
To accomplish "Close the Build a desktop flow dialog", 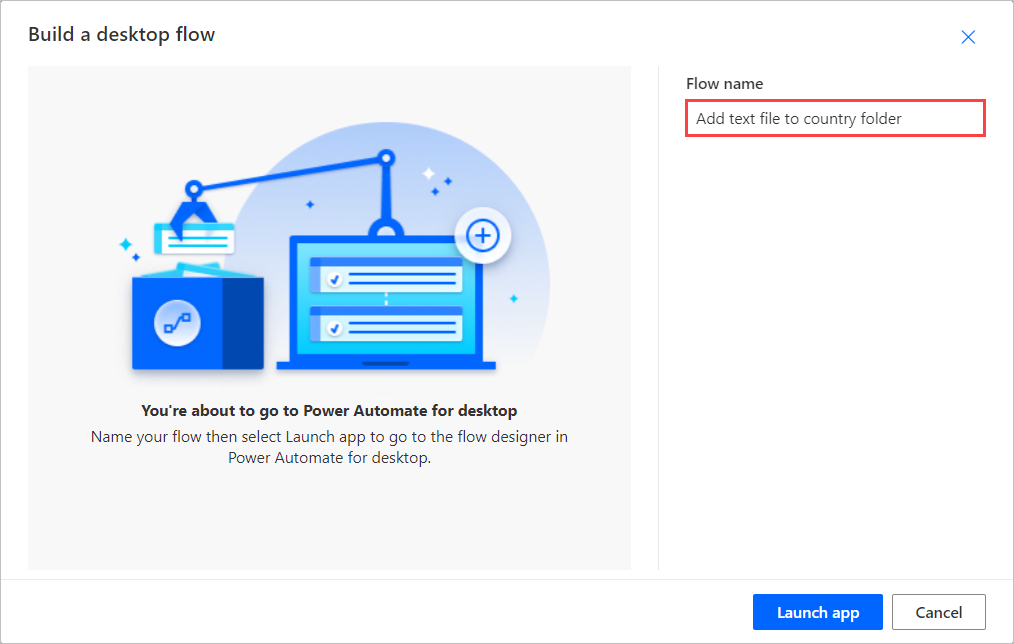I will (968, 37).
